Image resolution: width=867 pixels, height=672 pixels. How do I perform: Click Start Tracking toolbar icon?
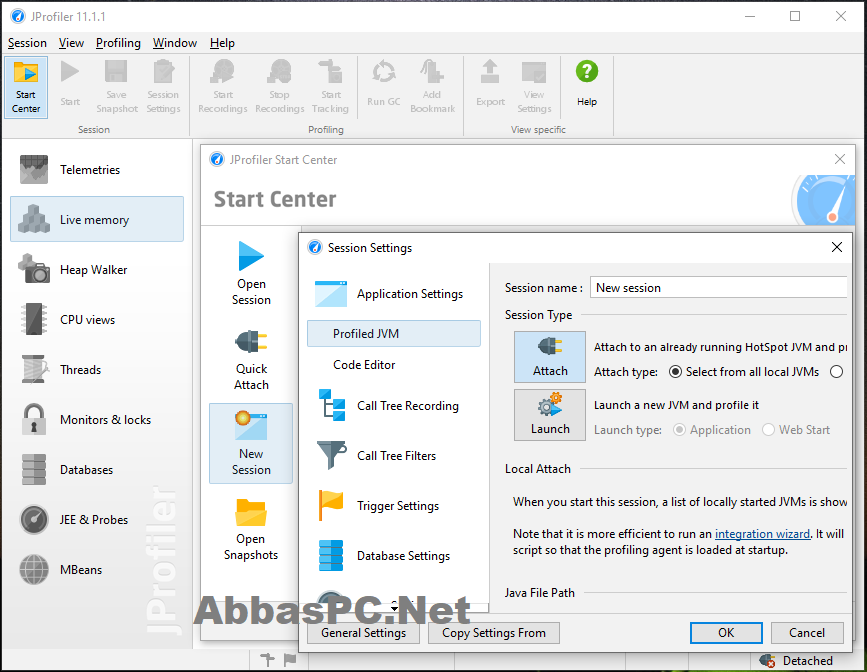pos(330,87)
